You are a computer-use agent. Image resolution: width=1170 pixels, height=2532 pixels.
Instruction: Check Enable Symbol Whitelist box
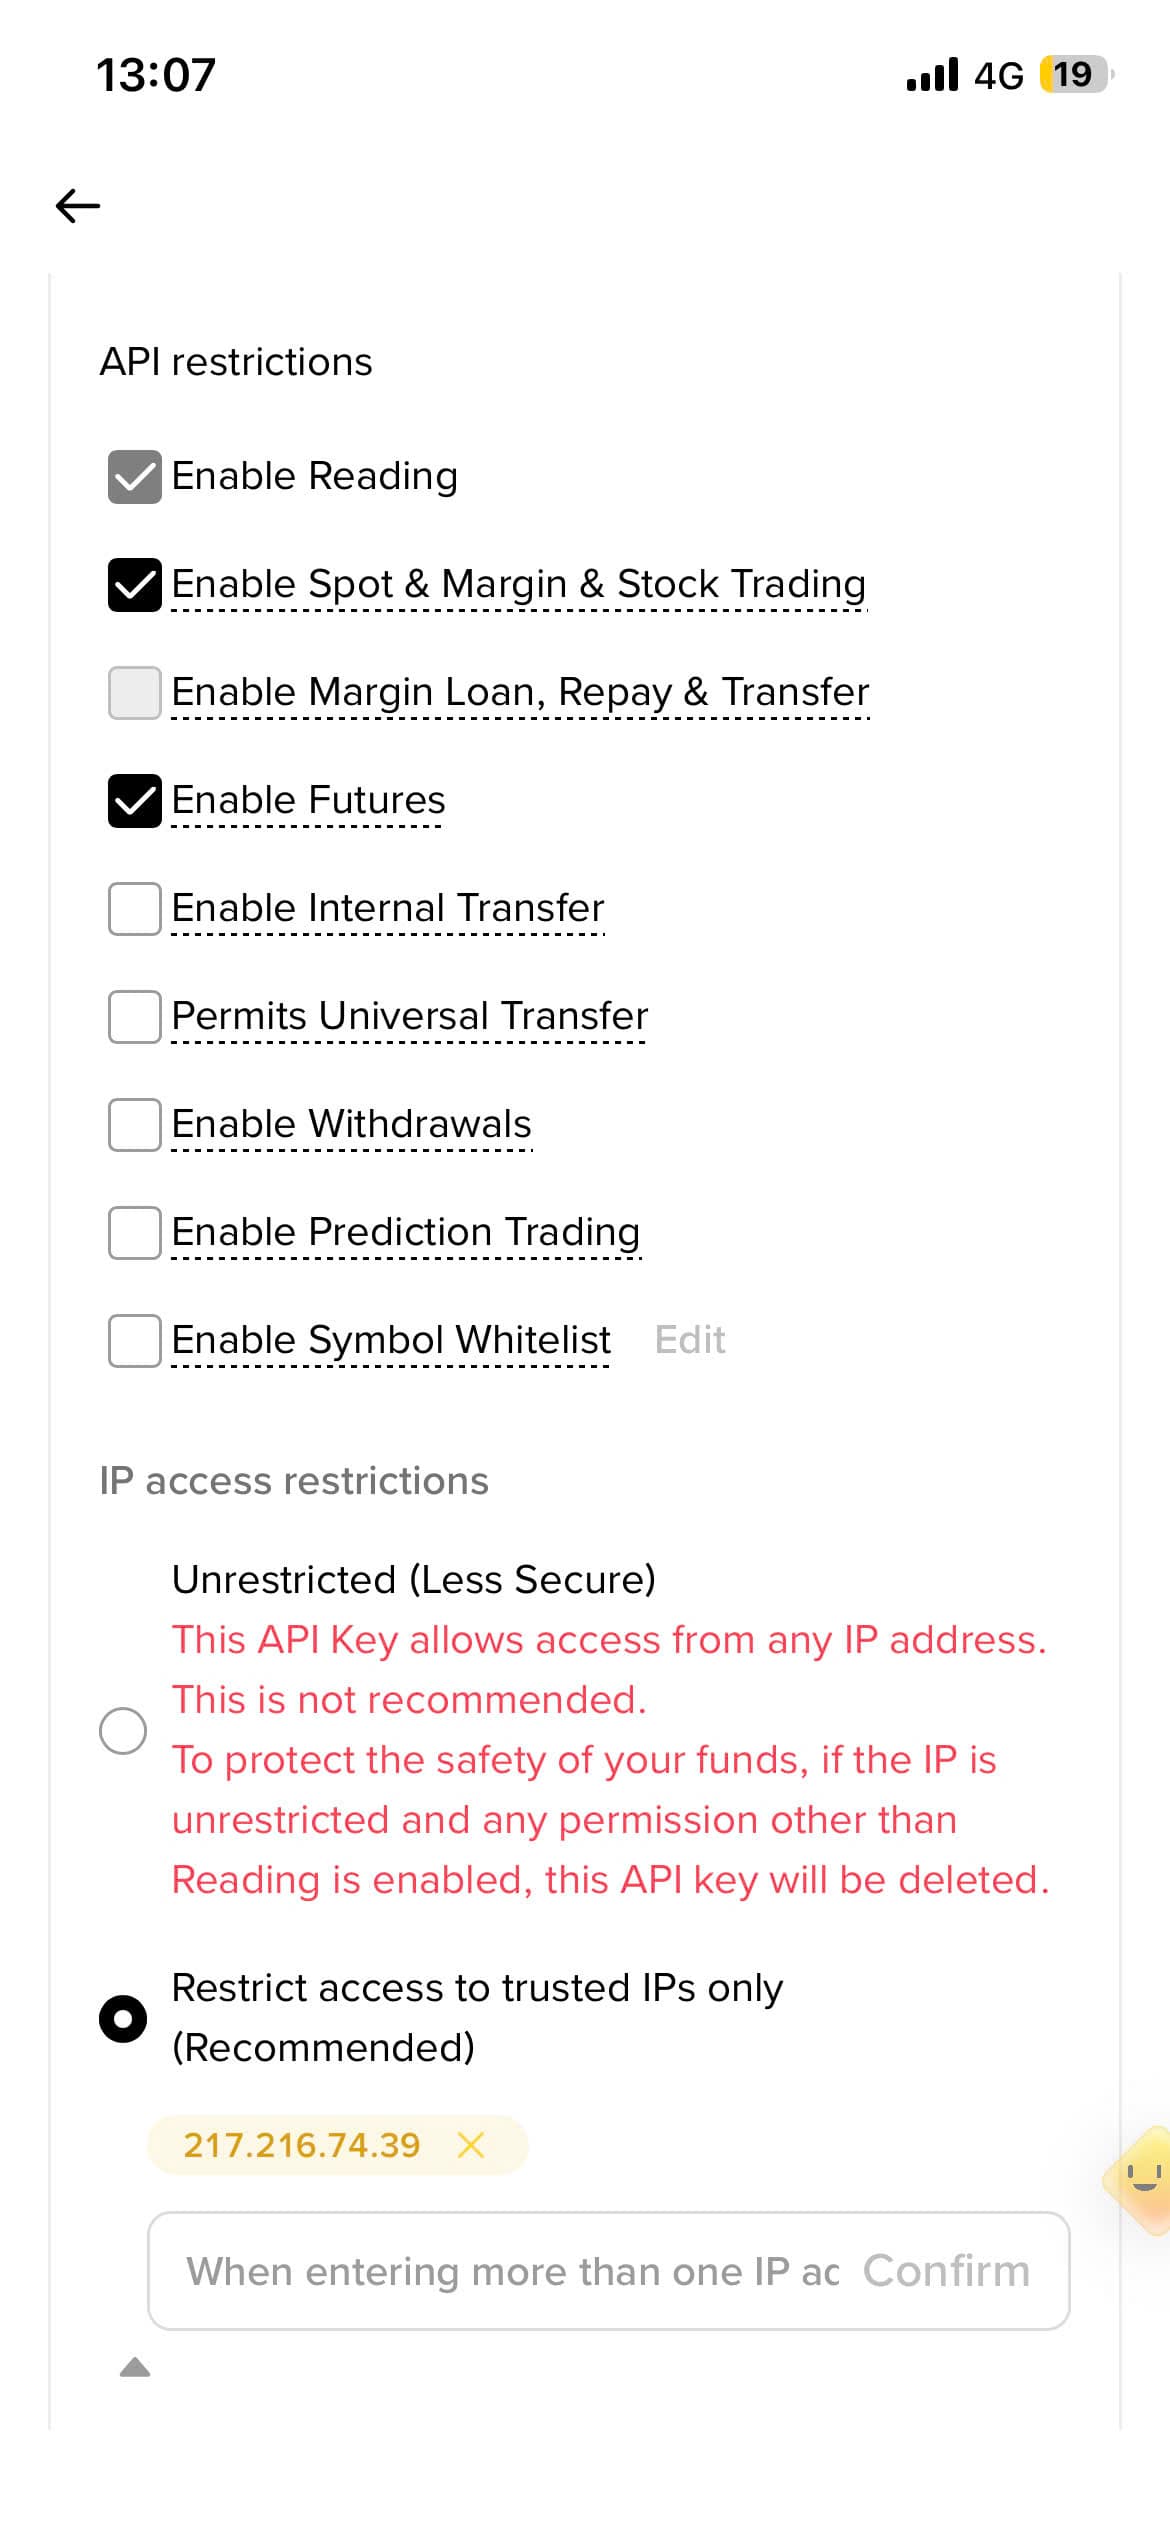click(x=135, y=1340)
